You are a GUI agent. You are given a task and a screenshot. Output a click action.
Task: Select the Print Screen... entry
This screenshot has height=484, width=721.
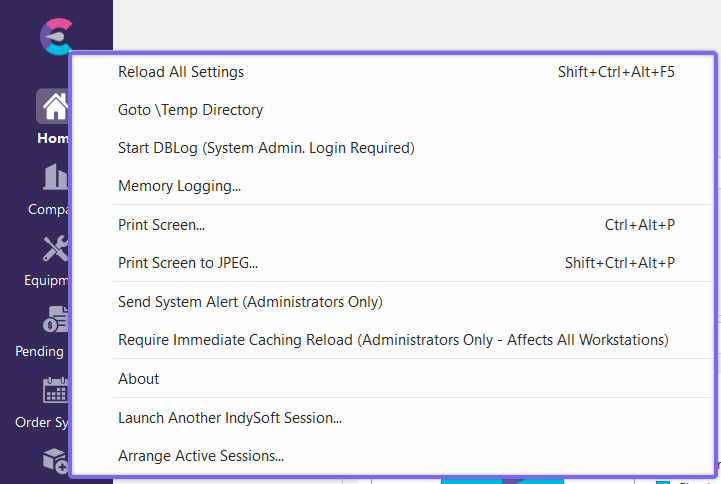pyautogui.click(x=161, y=225)
